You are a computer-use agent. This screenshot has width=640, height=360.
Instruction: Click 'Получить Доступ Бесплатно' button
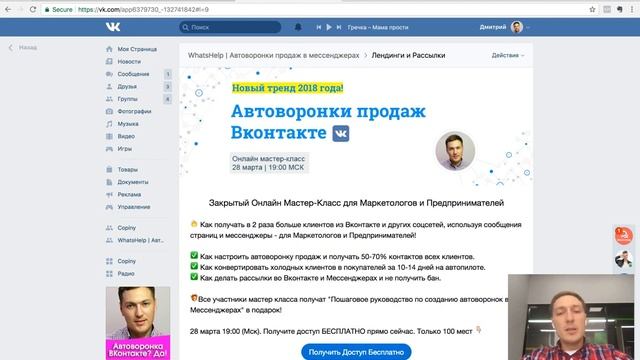click(x=356, y=352)
